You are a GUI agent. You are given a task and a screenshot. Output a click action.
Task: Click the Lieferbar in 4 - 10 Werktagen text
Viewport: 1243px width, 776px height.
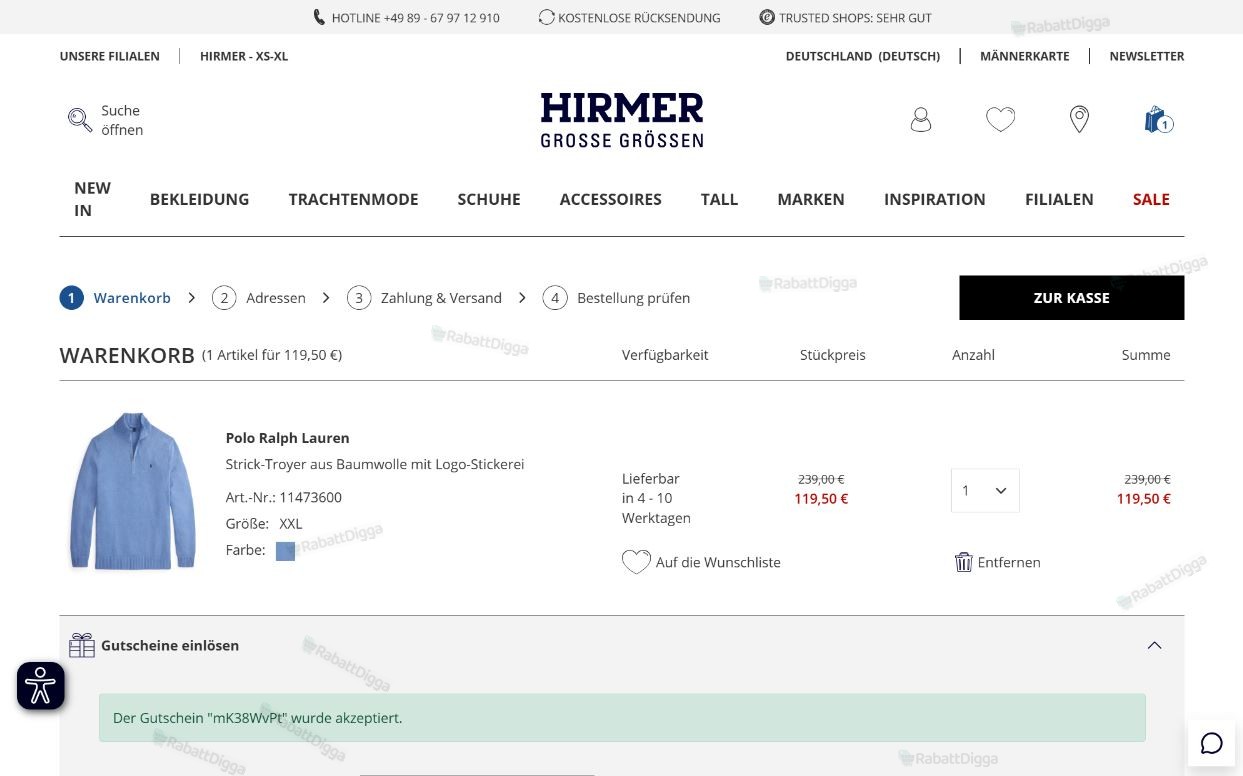click(x=656, y=498)
